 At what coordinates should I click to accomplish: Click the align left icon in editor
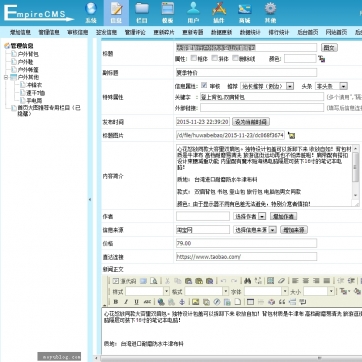(295, 281)
